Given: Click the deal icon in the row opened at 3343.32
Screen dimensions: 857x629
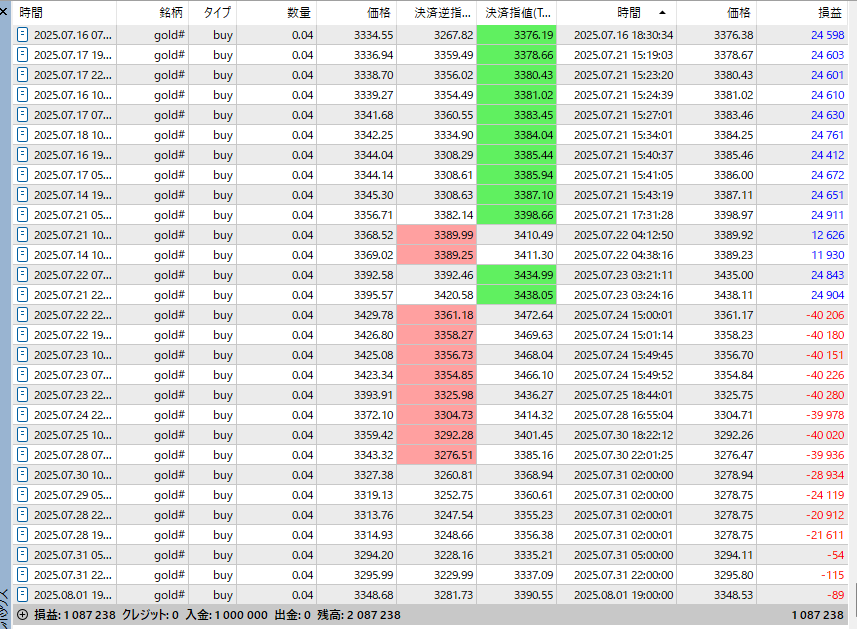Looking at the screenshot, I should click(22, 455).
